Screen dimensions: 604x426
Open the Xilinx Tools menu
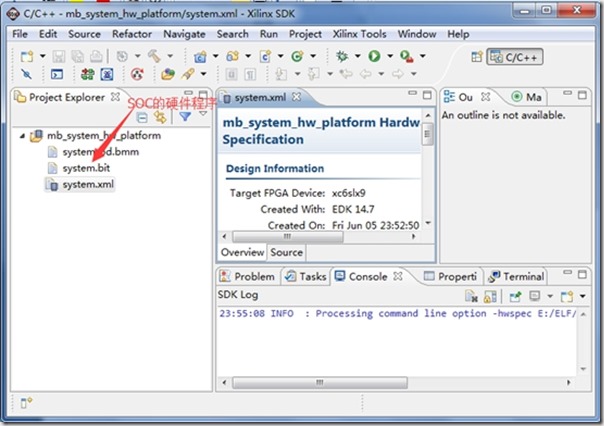tap(362, 34)
